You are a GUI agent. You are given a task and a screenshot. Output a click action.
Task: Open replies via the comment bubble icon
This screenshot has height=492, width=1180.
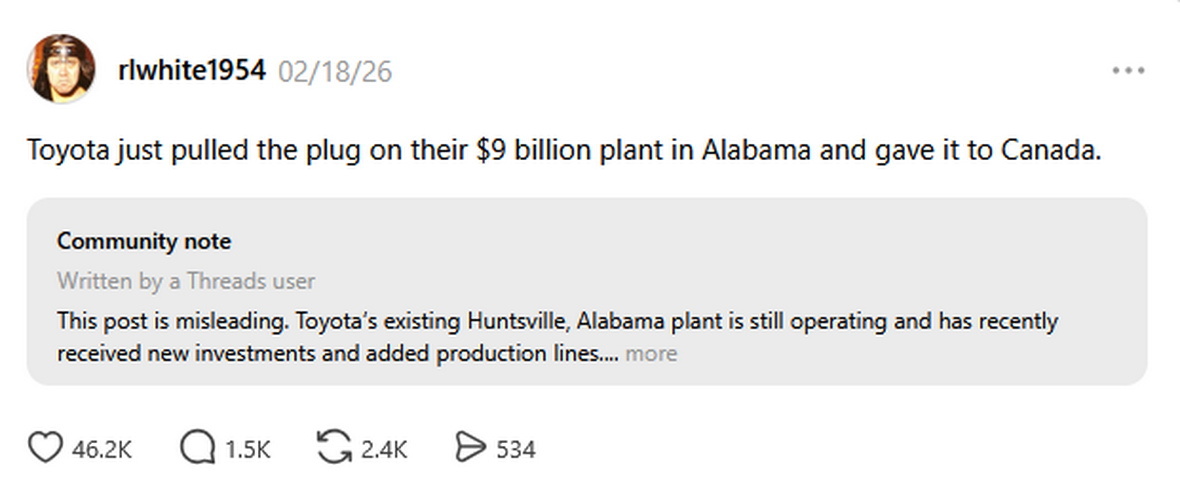pyautogui.click(x=196, y=449)
